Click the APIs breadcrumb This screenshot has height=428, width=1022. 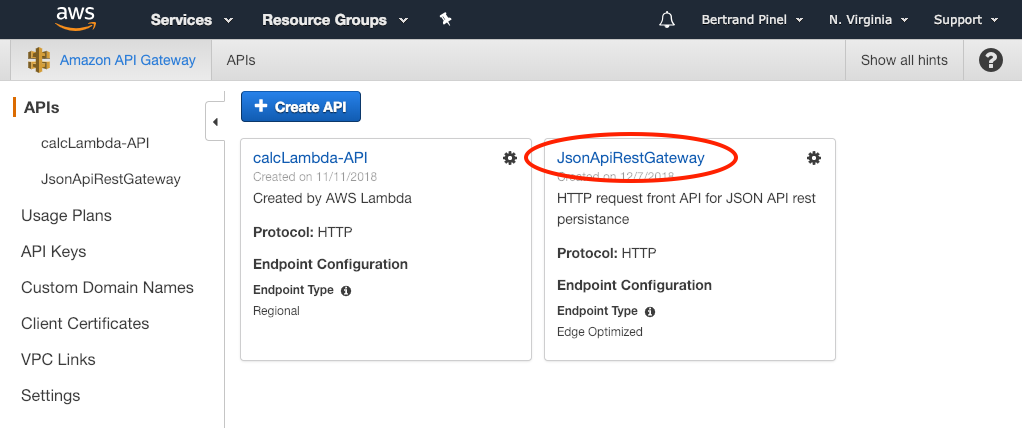(241, 61)
